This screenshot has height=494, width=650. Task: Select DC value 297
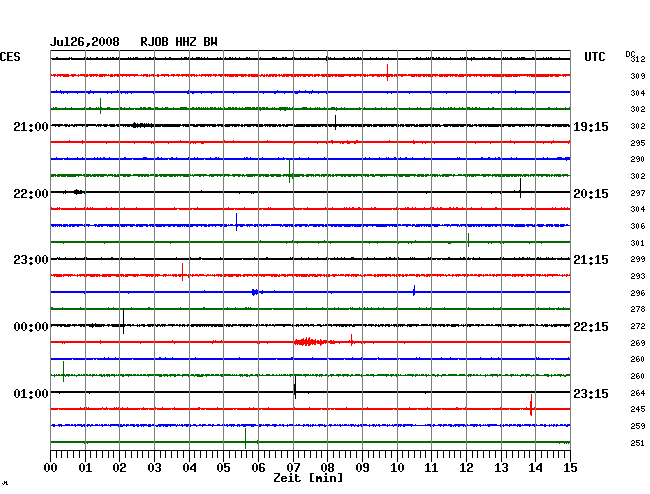coord(638,193)
